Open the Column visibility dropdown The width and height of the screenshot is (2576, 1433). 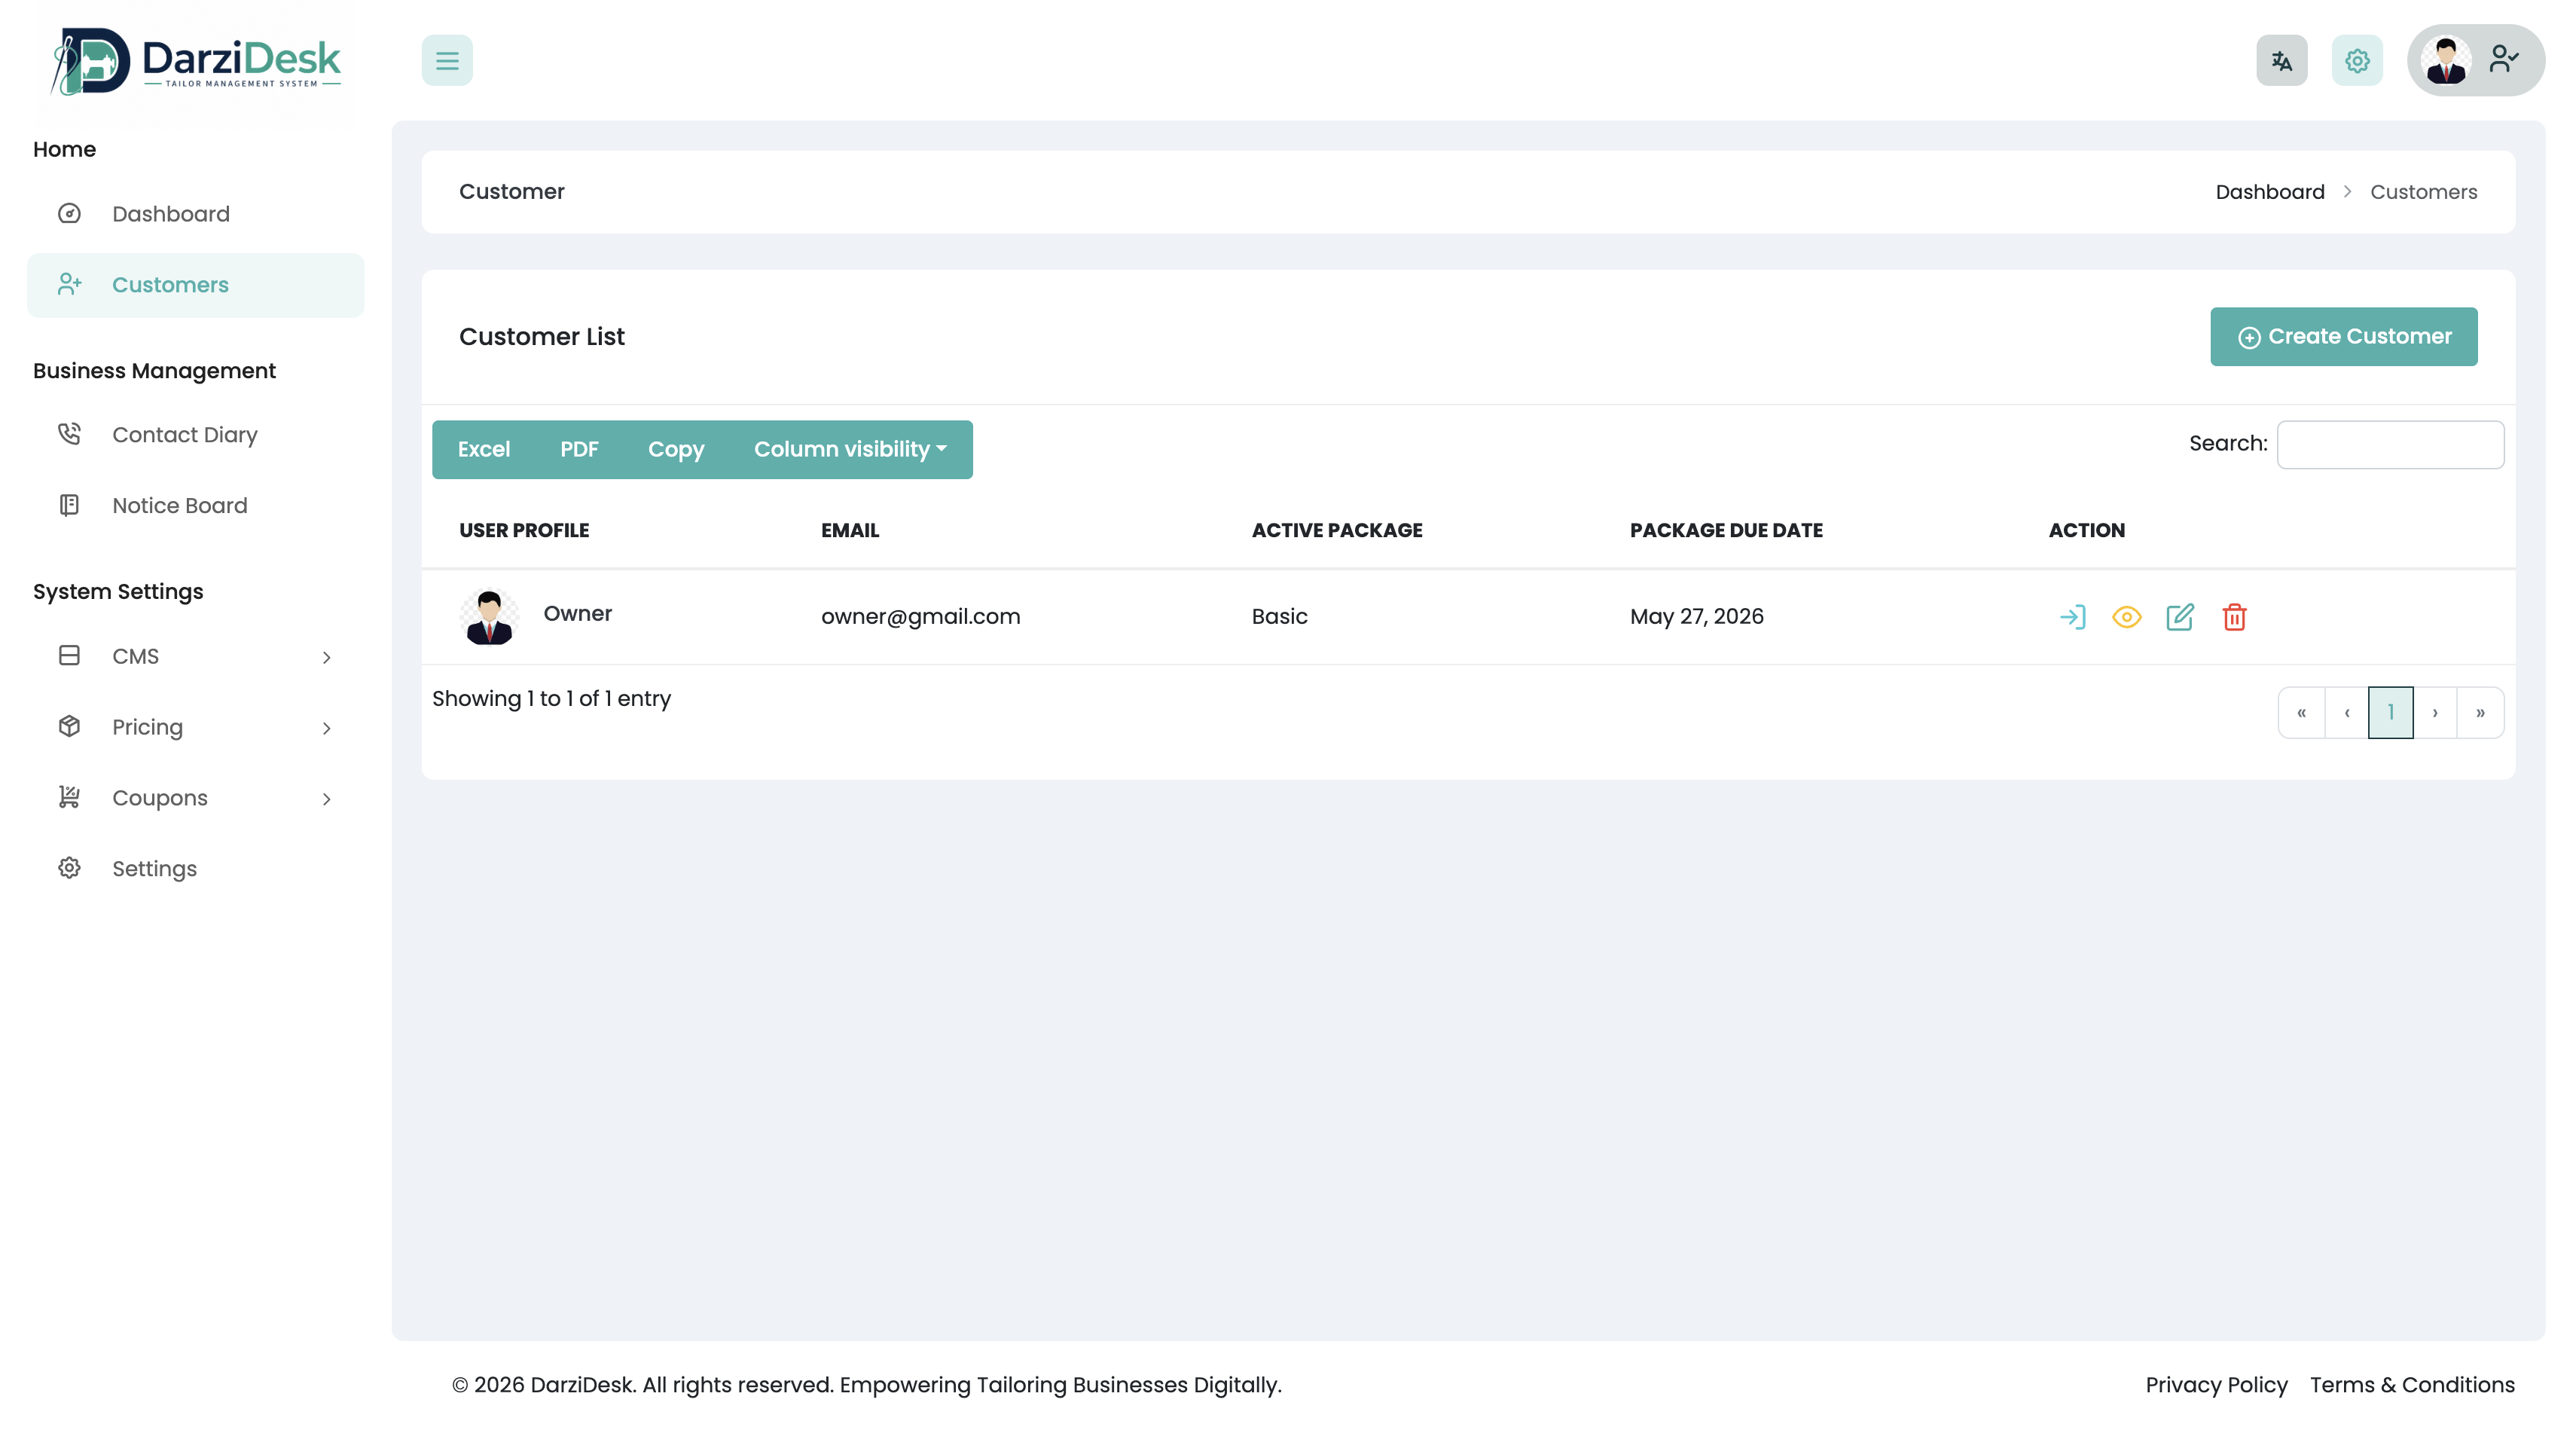(x=849, y=449)
